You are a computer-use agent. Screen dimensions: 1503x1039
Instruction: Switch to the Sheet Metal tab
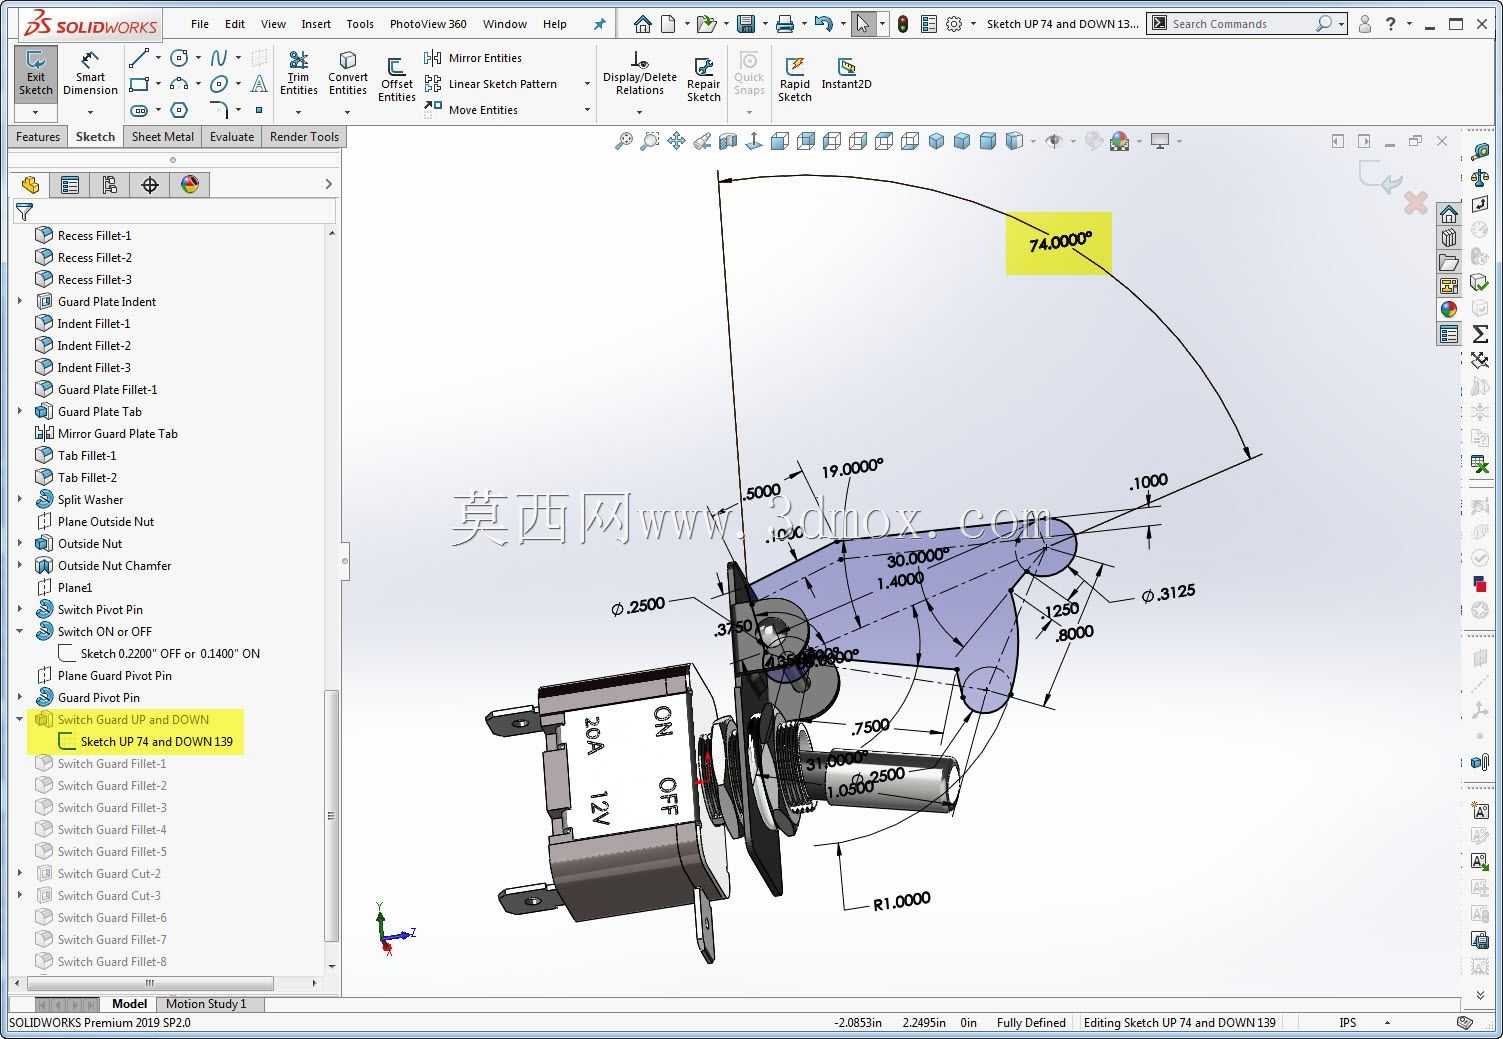coord(162,137)
